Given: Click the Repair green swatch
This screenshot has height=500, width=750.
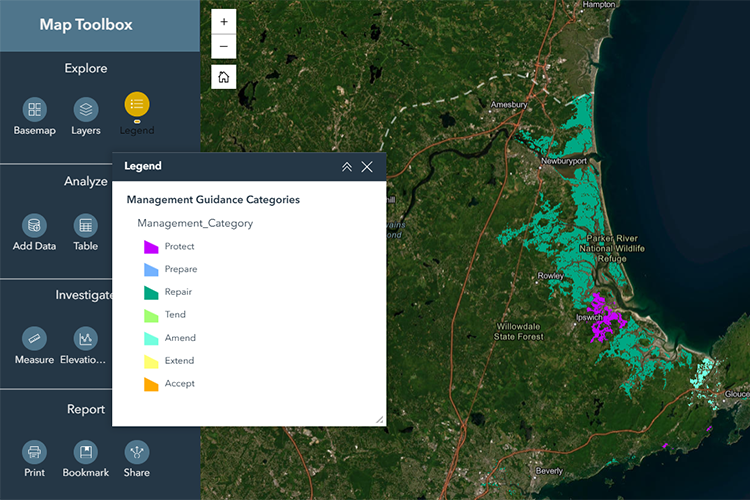Looking at the screenshot, I should pyautogui.click(x=151, y=292).
